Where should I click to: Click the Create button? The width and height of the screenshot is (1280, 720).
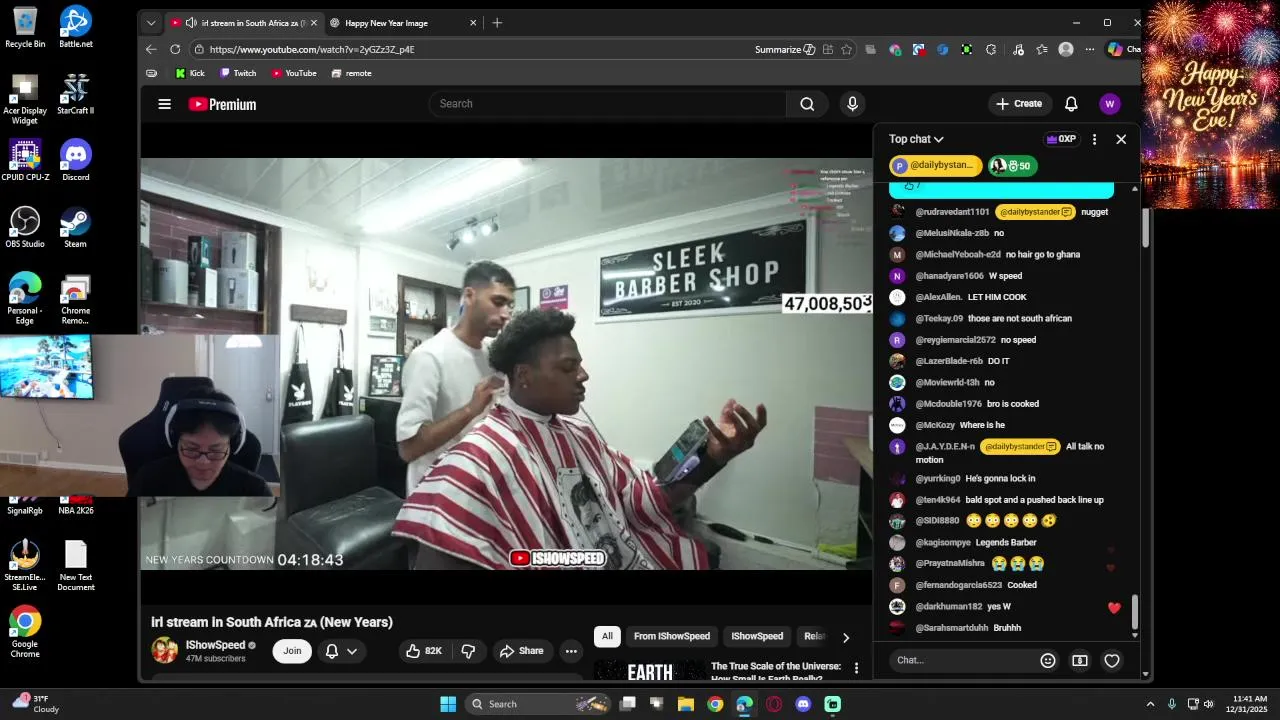coord(1019,104)
